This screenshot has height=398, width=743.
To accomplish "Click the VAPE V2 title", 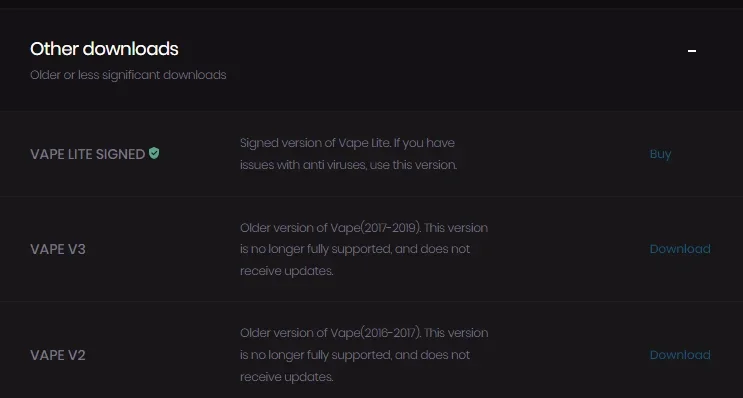I will point(58,355).
